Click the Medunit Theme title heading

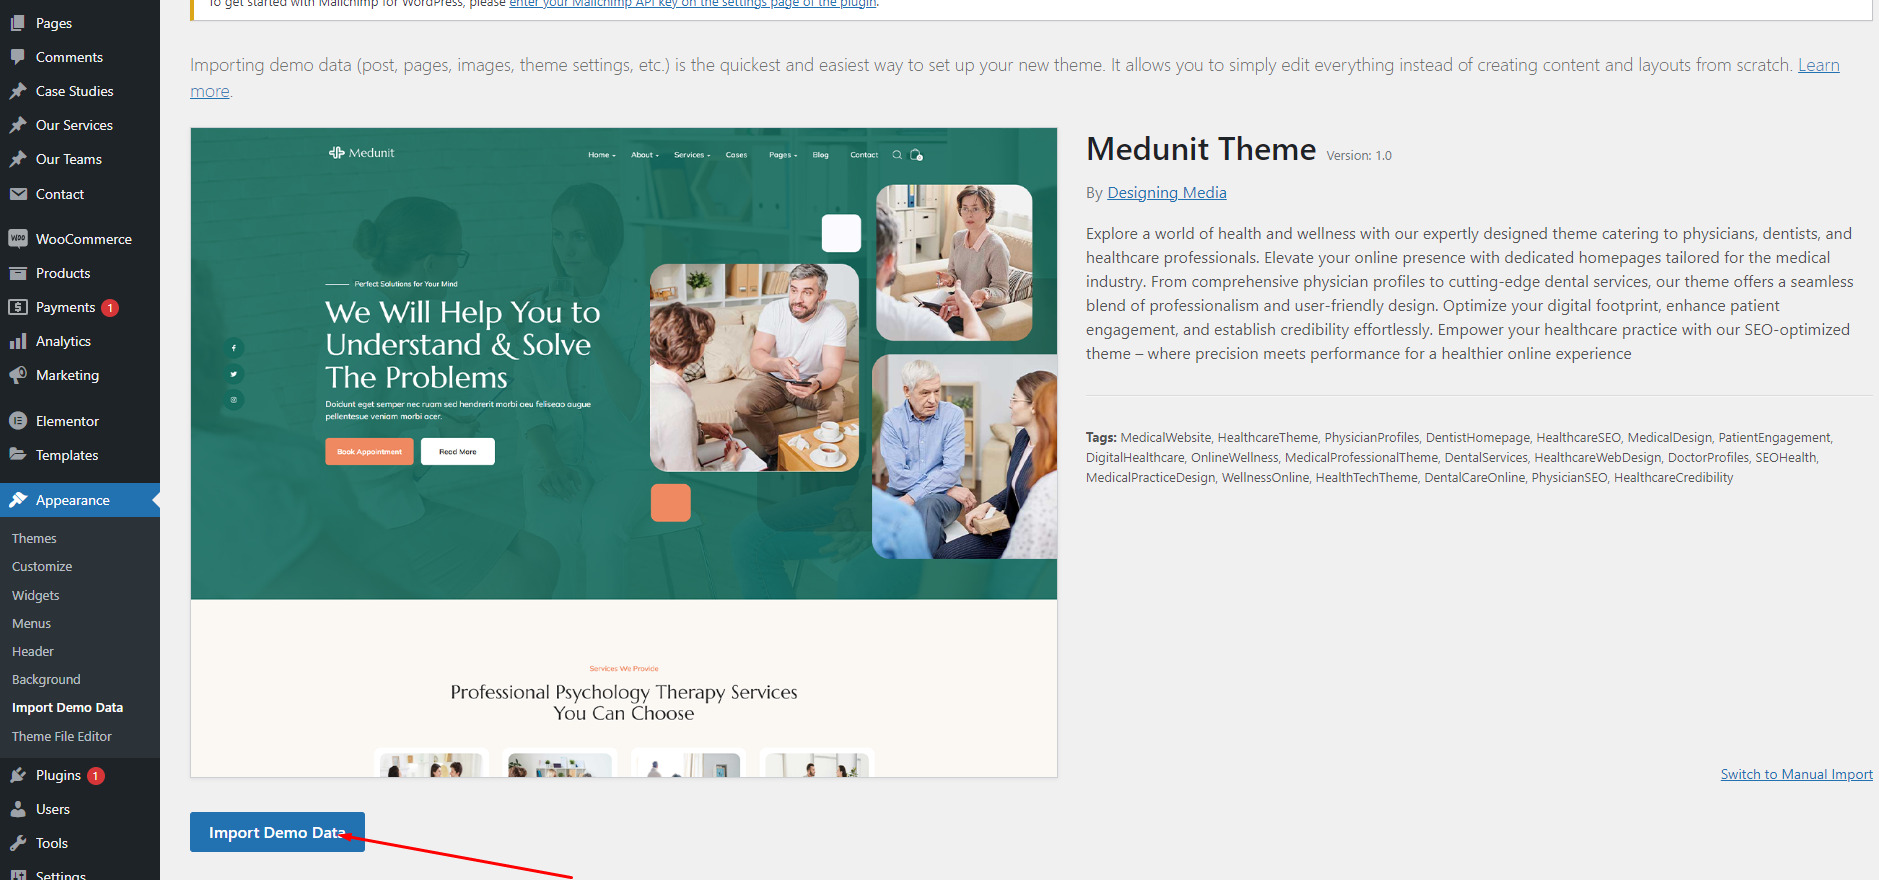pyautogui.click(x=1201, y=149)
